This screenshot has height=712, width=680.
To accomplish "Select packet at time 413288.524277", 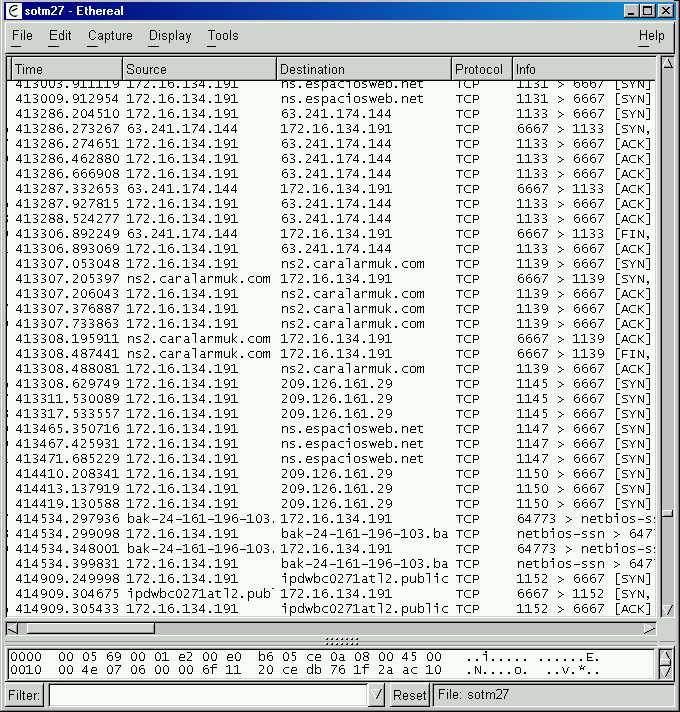I will pyautogui.click(x=331, y=218).
